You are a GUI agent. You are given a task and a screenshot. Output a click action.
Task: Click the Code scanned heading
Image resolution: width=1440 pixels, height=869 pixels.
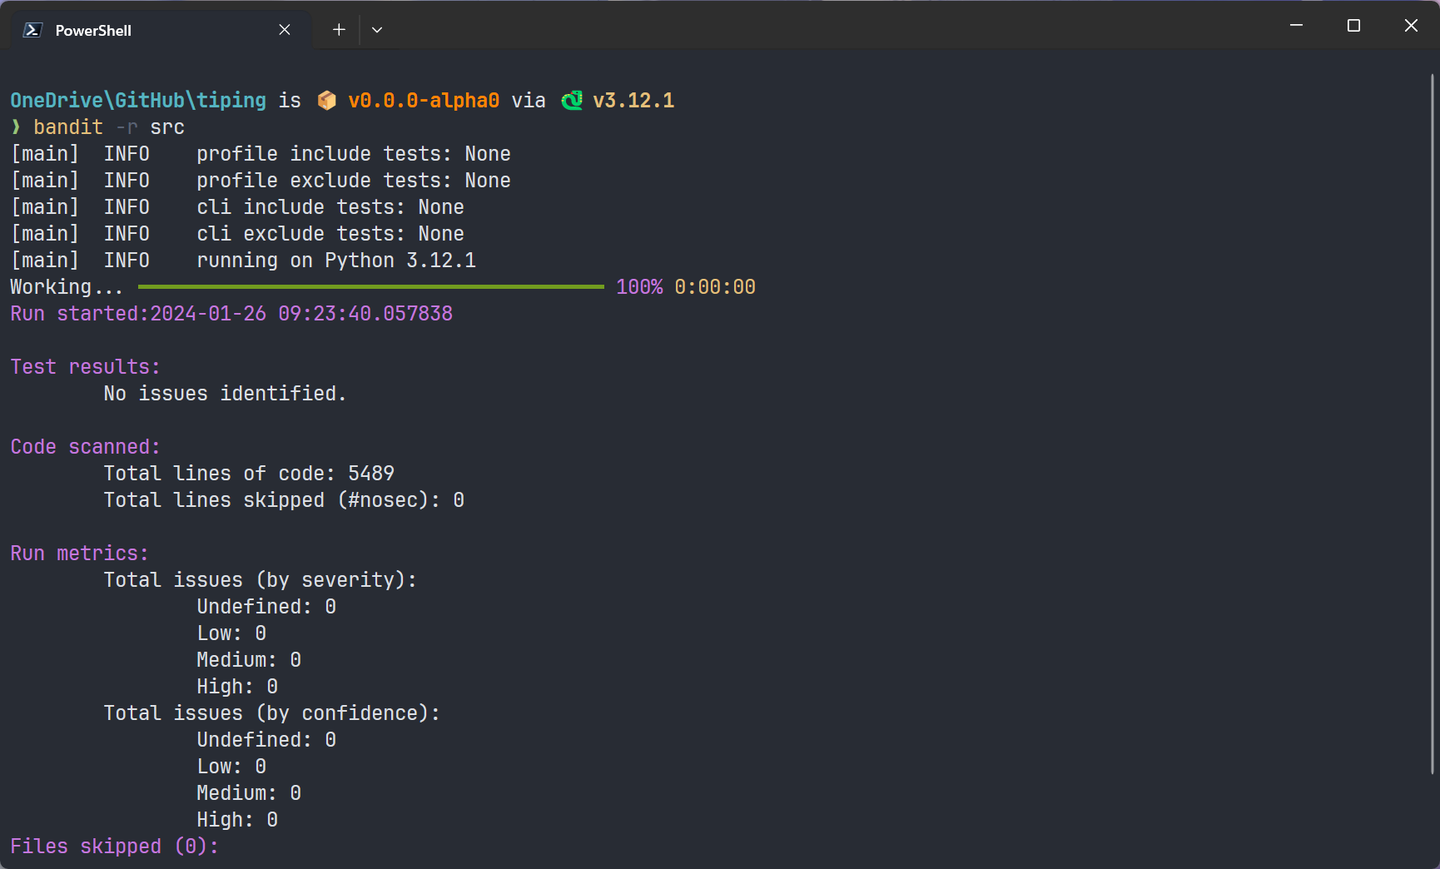85,447
